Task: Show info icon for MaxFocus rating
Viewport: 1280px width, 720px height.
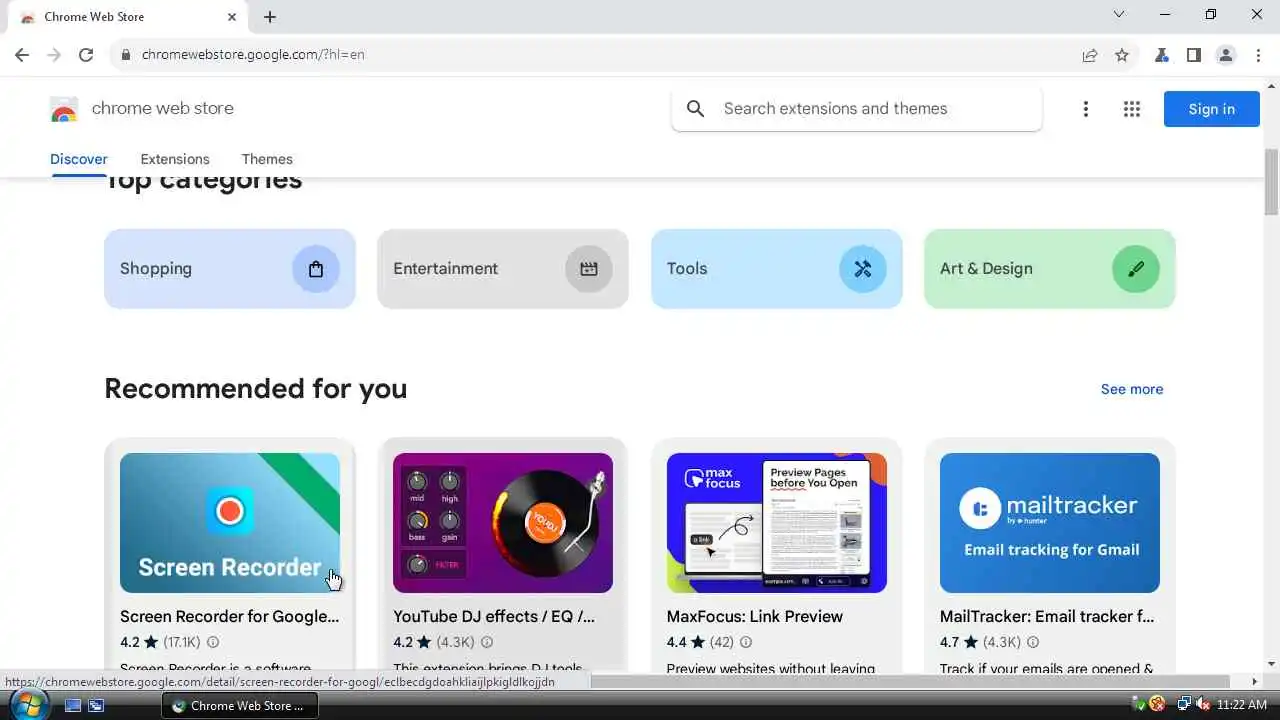Action: point(745,642)
